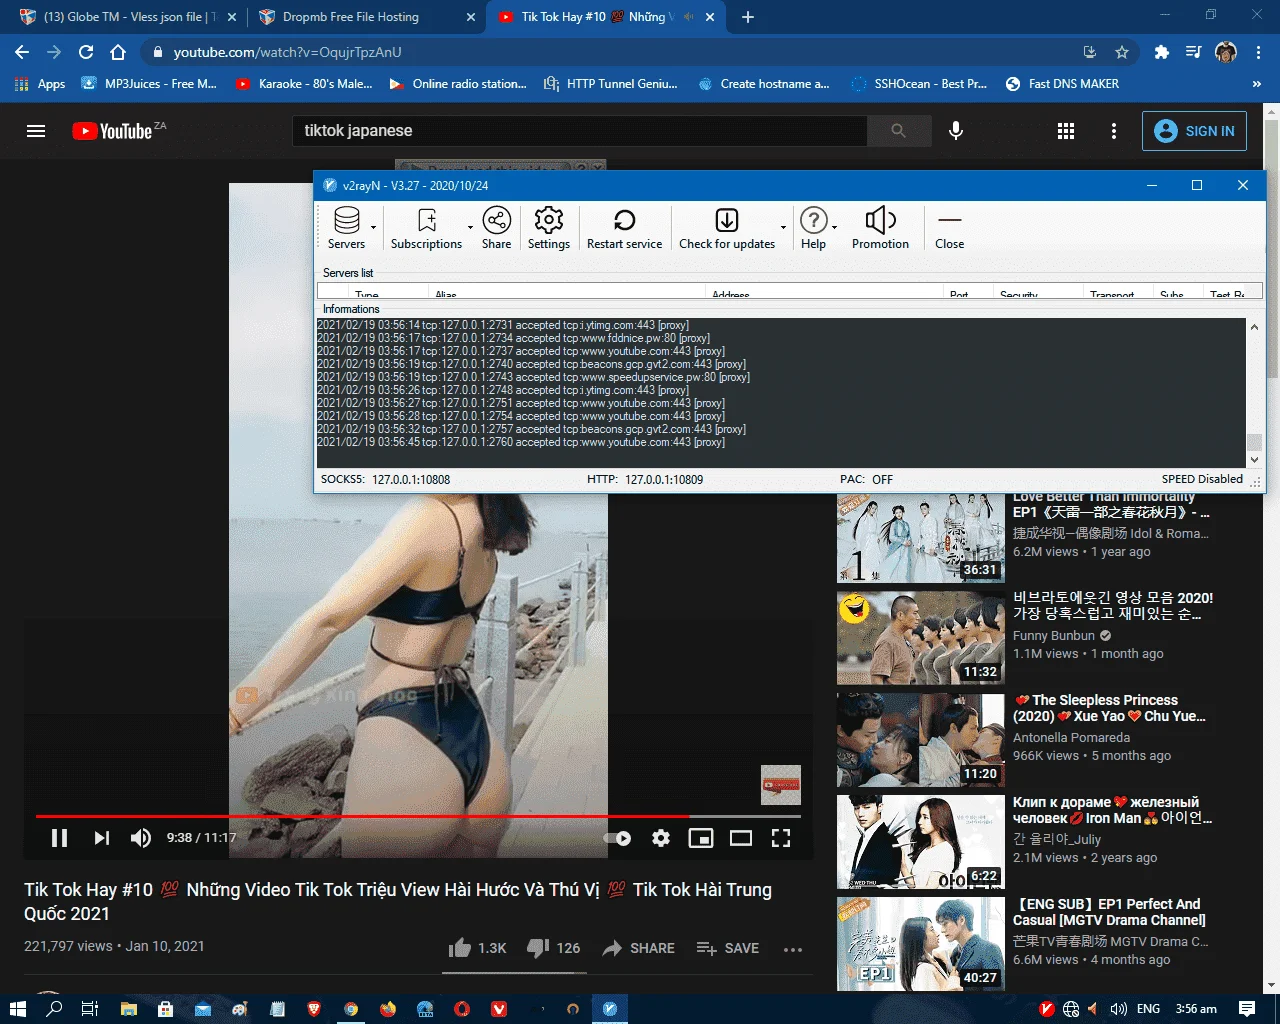The height and width of the screenshot is (1024, 1280).
Task: Click the SHARE button under video
Action: click(638, 948)
